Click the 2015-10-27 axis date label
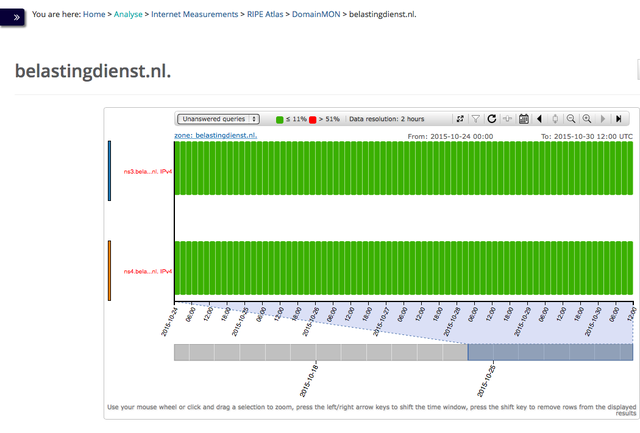 (x=380, y=322)
